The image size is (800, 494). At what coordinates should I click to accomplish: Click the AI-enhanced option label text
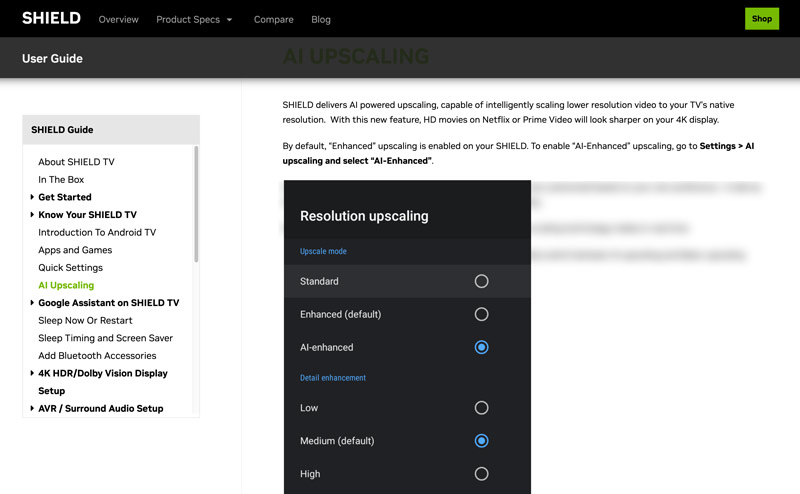[327, 348]
